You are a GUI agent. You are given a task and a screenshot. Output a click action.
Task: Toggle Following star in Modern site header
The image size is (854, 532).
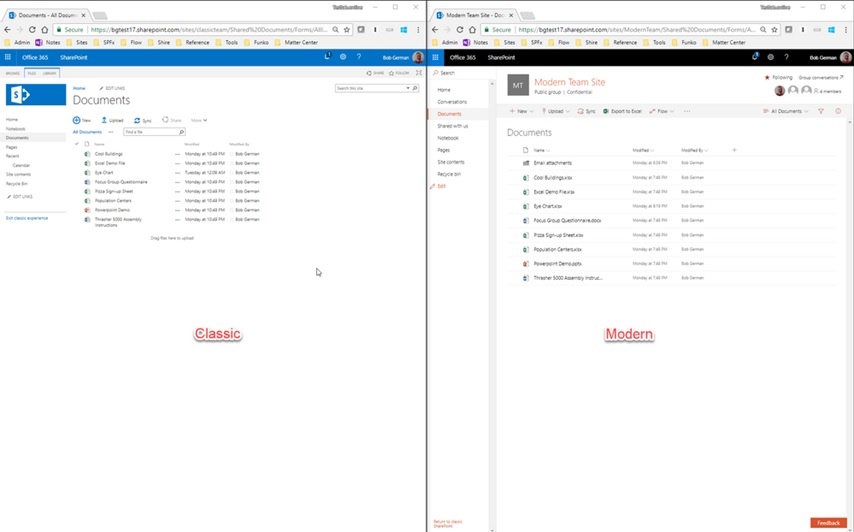pyautogui.click(x=767, y=77)
